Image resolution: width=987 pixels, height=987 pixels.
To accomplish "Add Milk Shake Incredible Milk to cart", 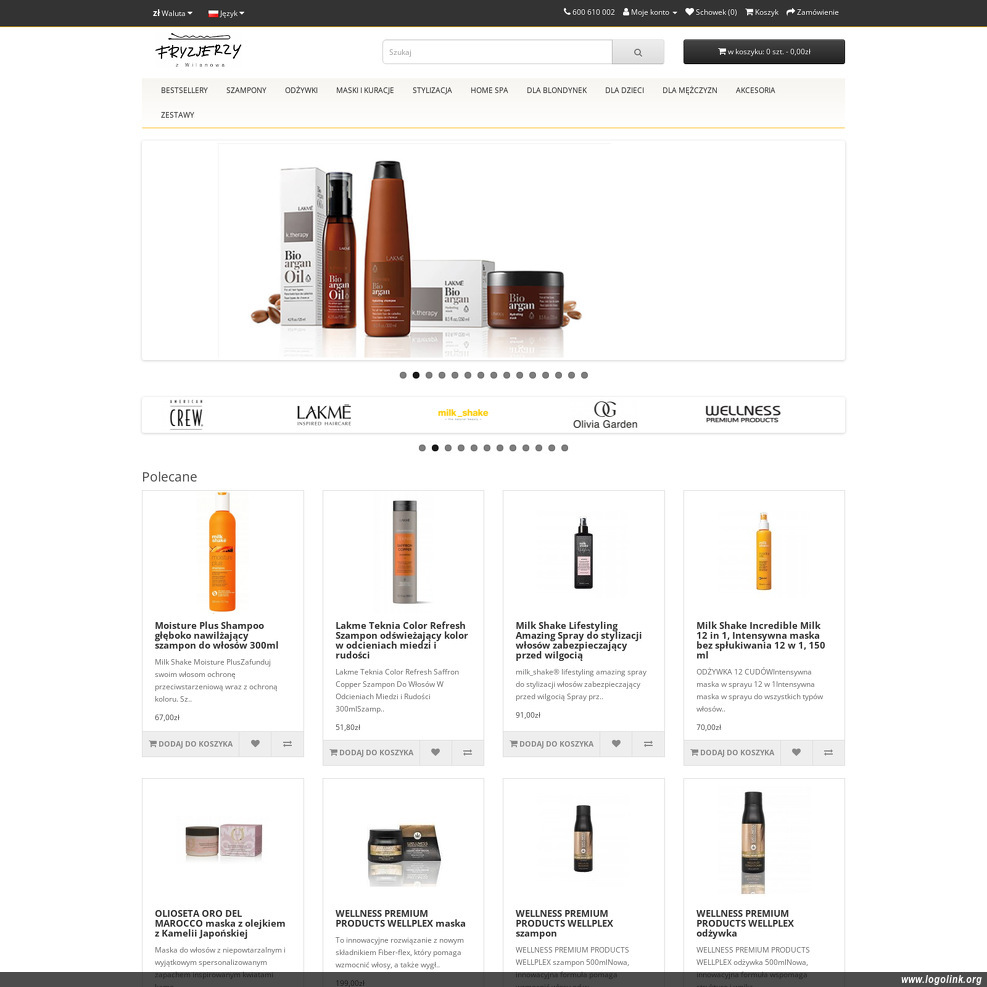I will point(732,752).
